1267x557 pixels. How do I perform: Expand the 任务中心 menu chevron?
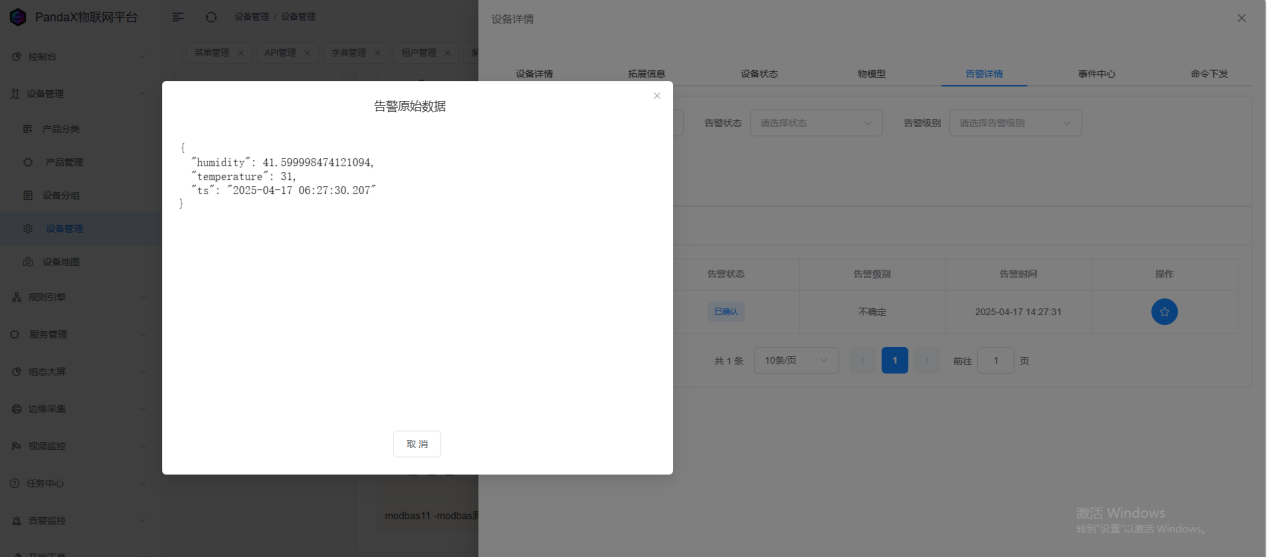click(x=142, y=483)
